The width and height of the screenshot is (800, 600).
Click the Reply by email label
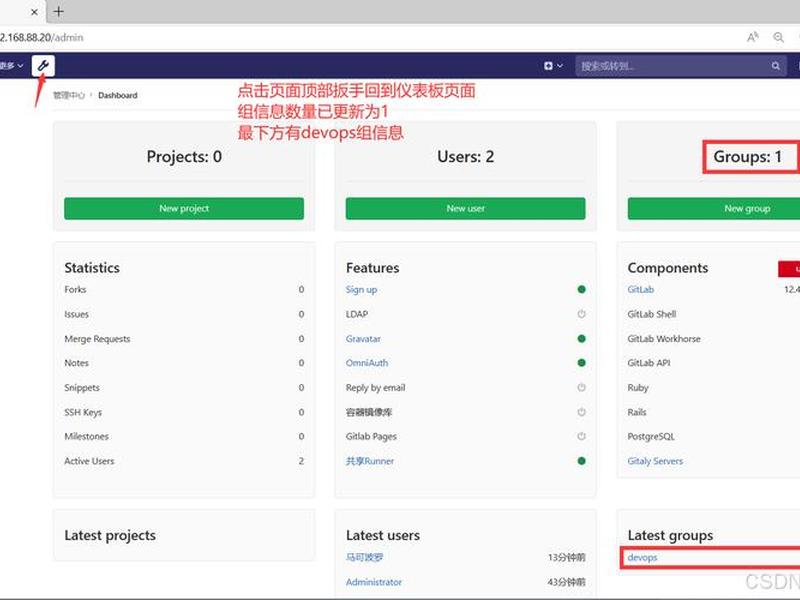click(x=376, y=387)
